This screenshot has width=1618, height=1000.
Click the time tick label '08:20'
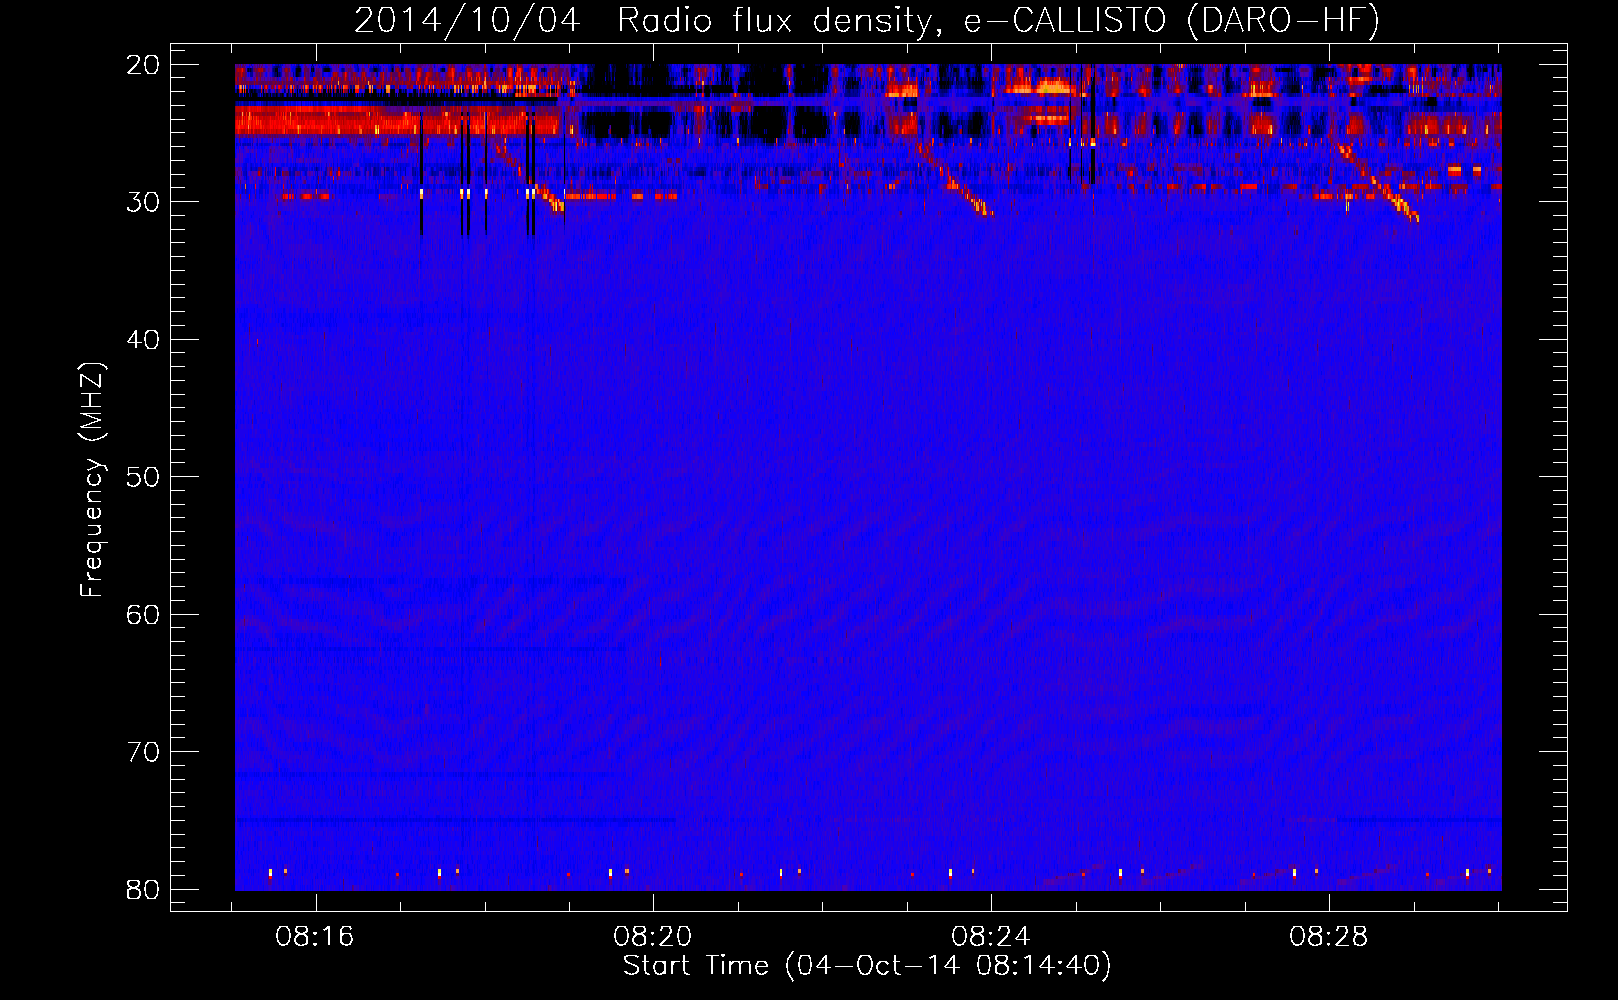click(x=653, y=937)
